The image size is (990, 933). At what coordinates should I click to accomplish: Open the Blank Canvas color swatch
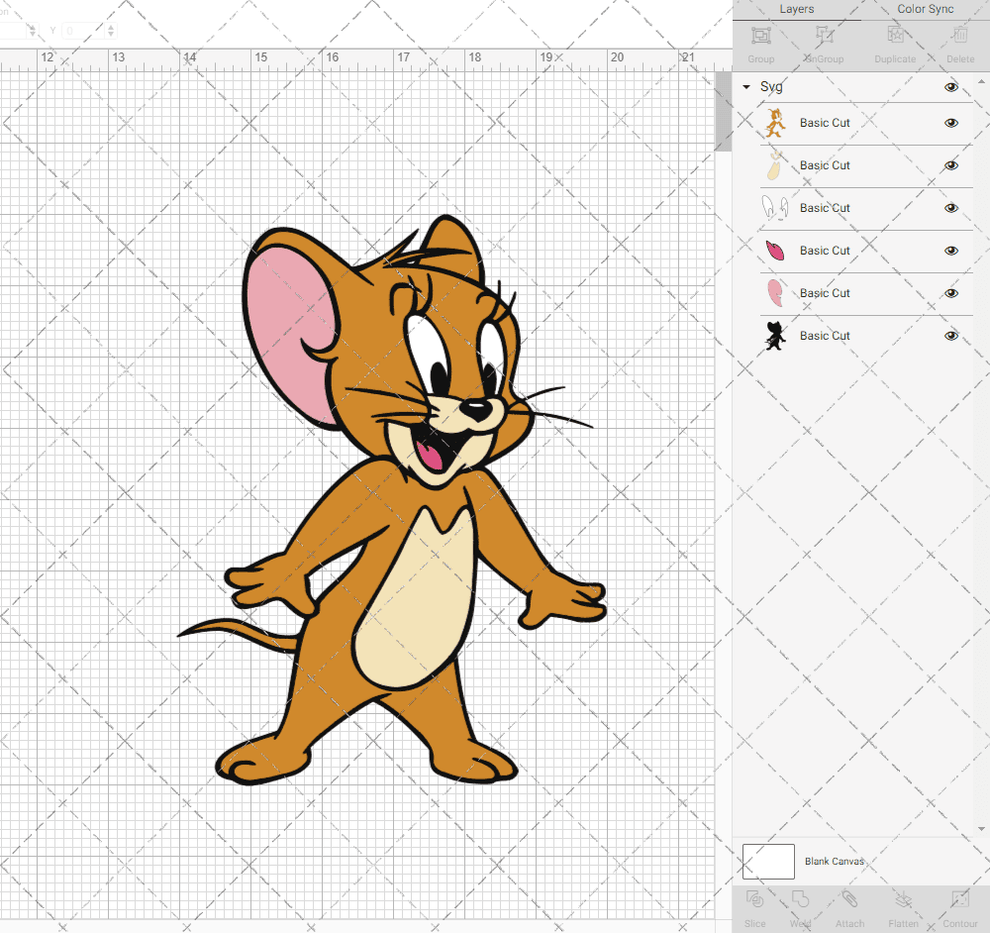(768, 861)
